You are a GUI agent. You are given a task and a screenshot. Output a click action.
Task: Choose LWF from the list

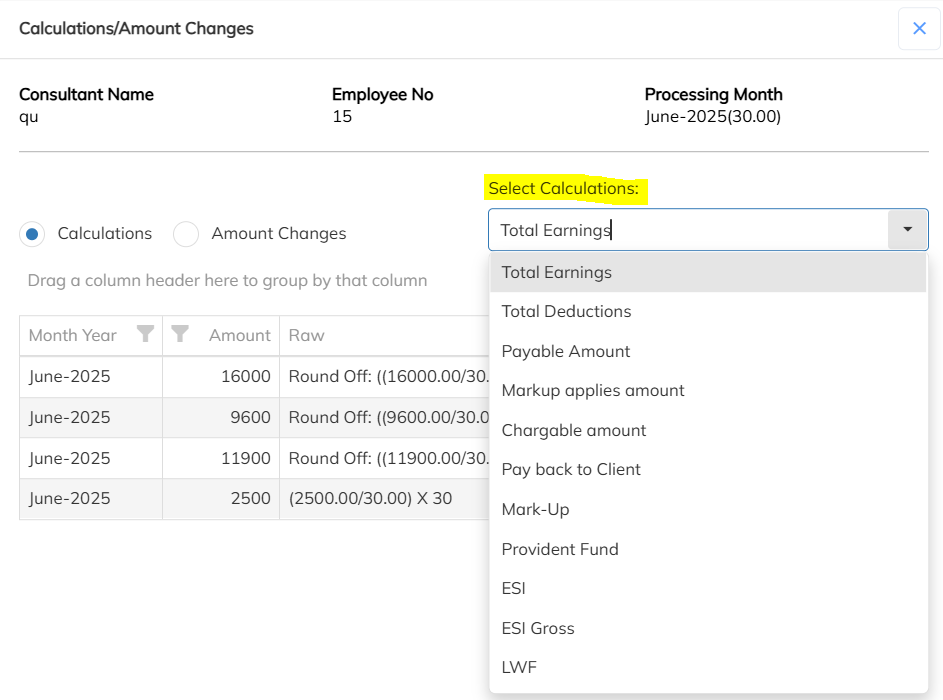click(708, 668)
